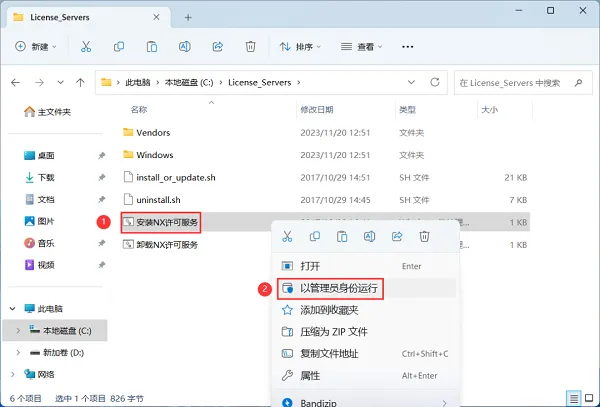
Task: Open the three-dot more options menu
Action: click(x=408, y=47)
